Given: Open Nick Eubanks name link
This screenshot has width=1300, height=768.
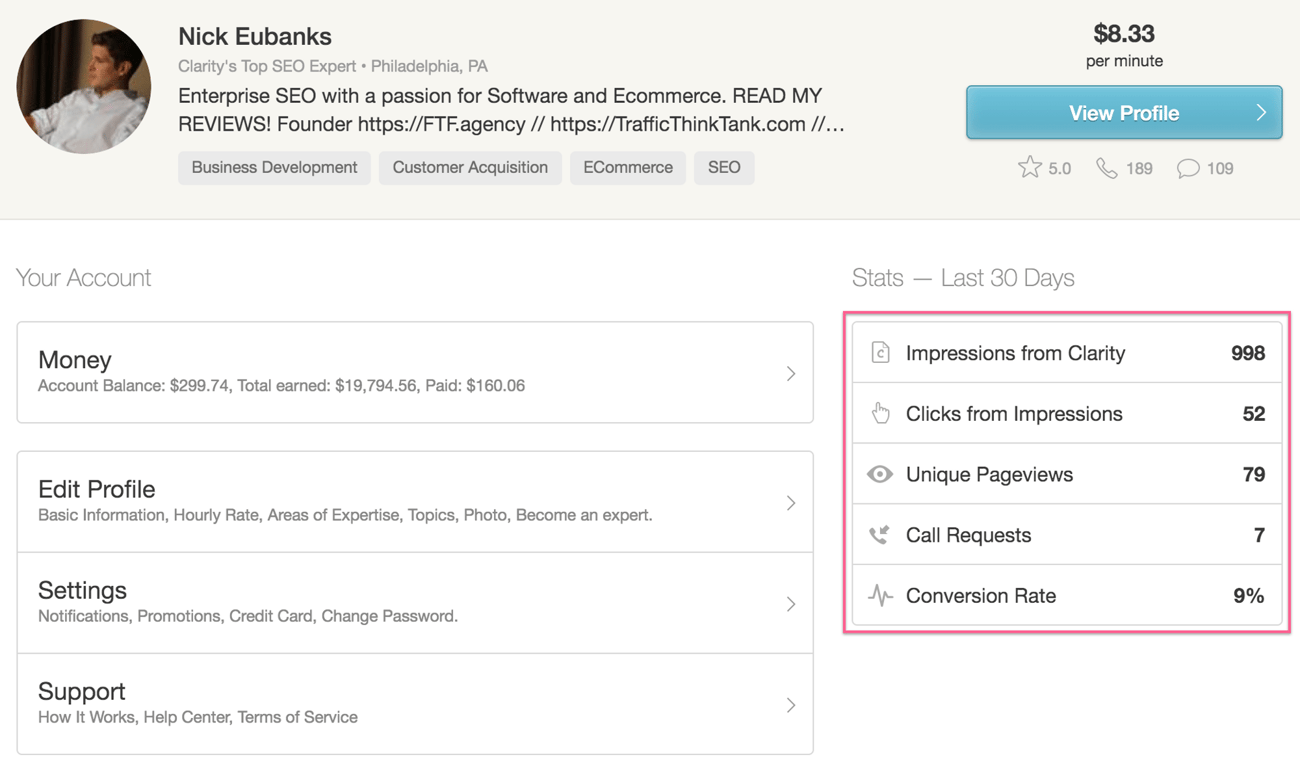Looking at the screenshot, I should pyautogui.click(x=254, y=36).
